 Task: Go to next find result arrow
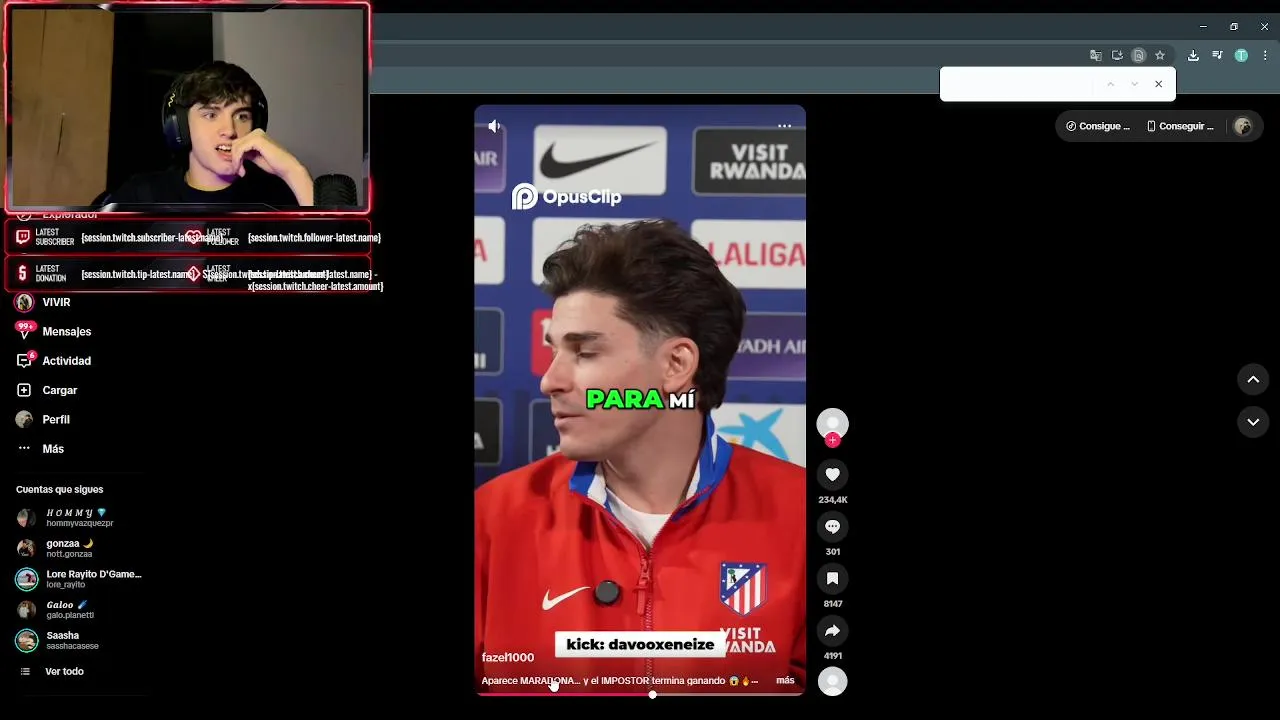click(1134, 84)
